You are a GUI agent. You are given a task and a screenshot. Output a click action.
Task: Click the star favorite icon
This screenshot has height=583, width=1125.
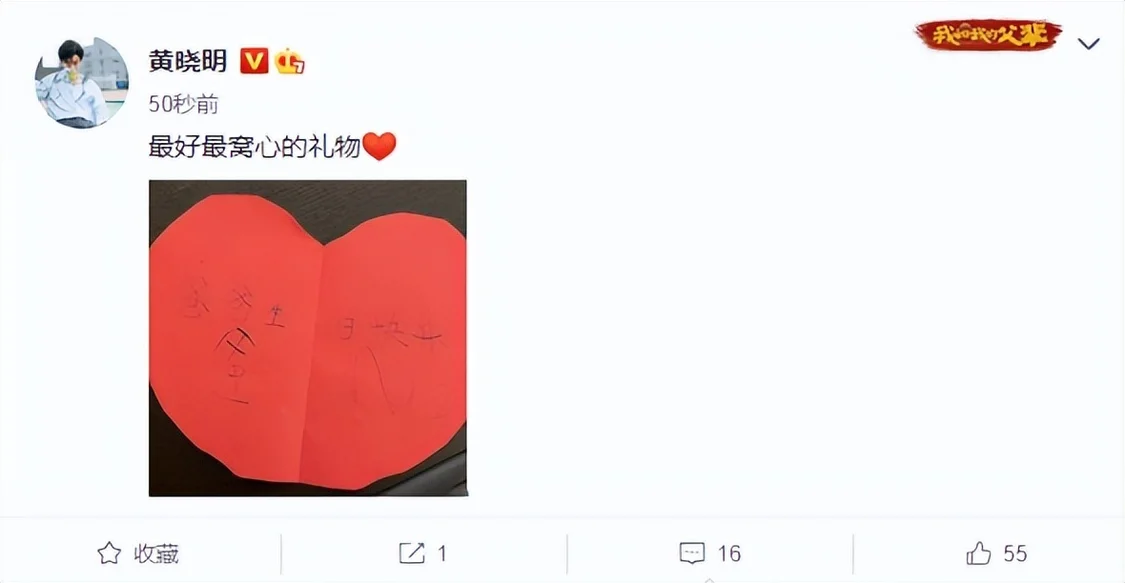click(109, 553)
